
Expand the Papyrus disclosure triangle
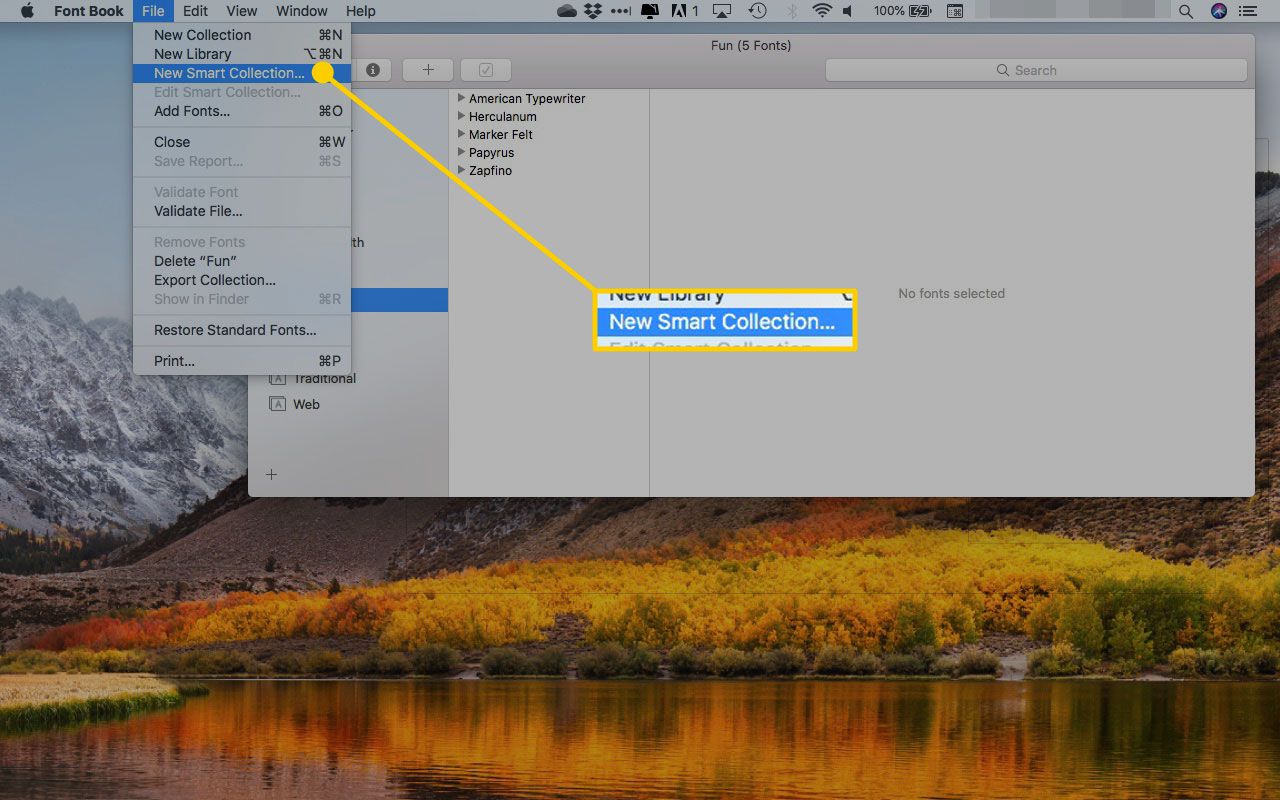[461, 152]
